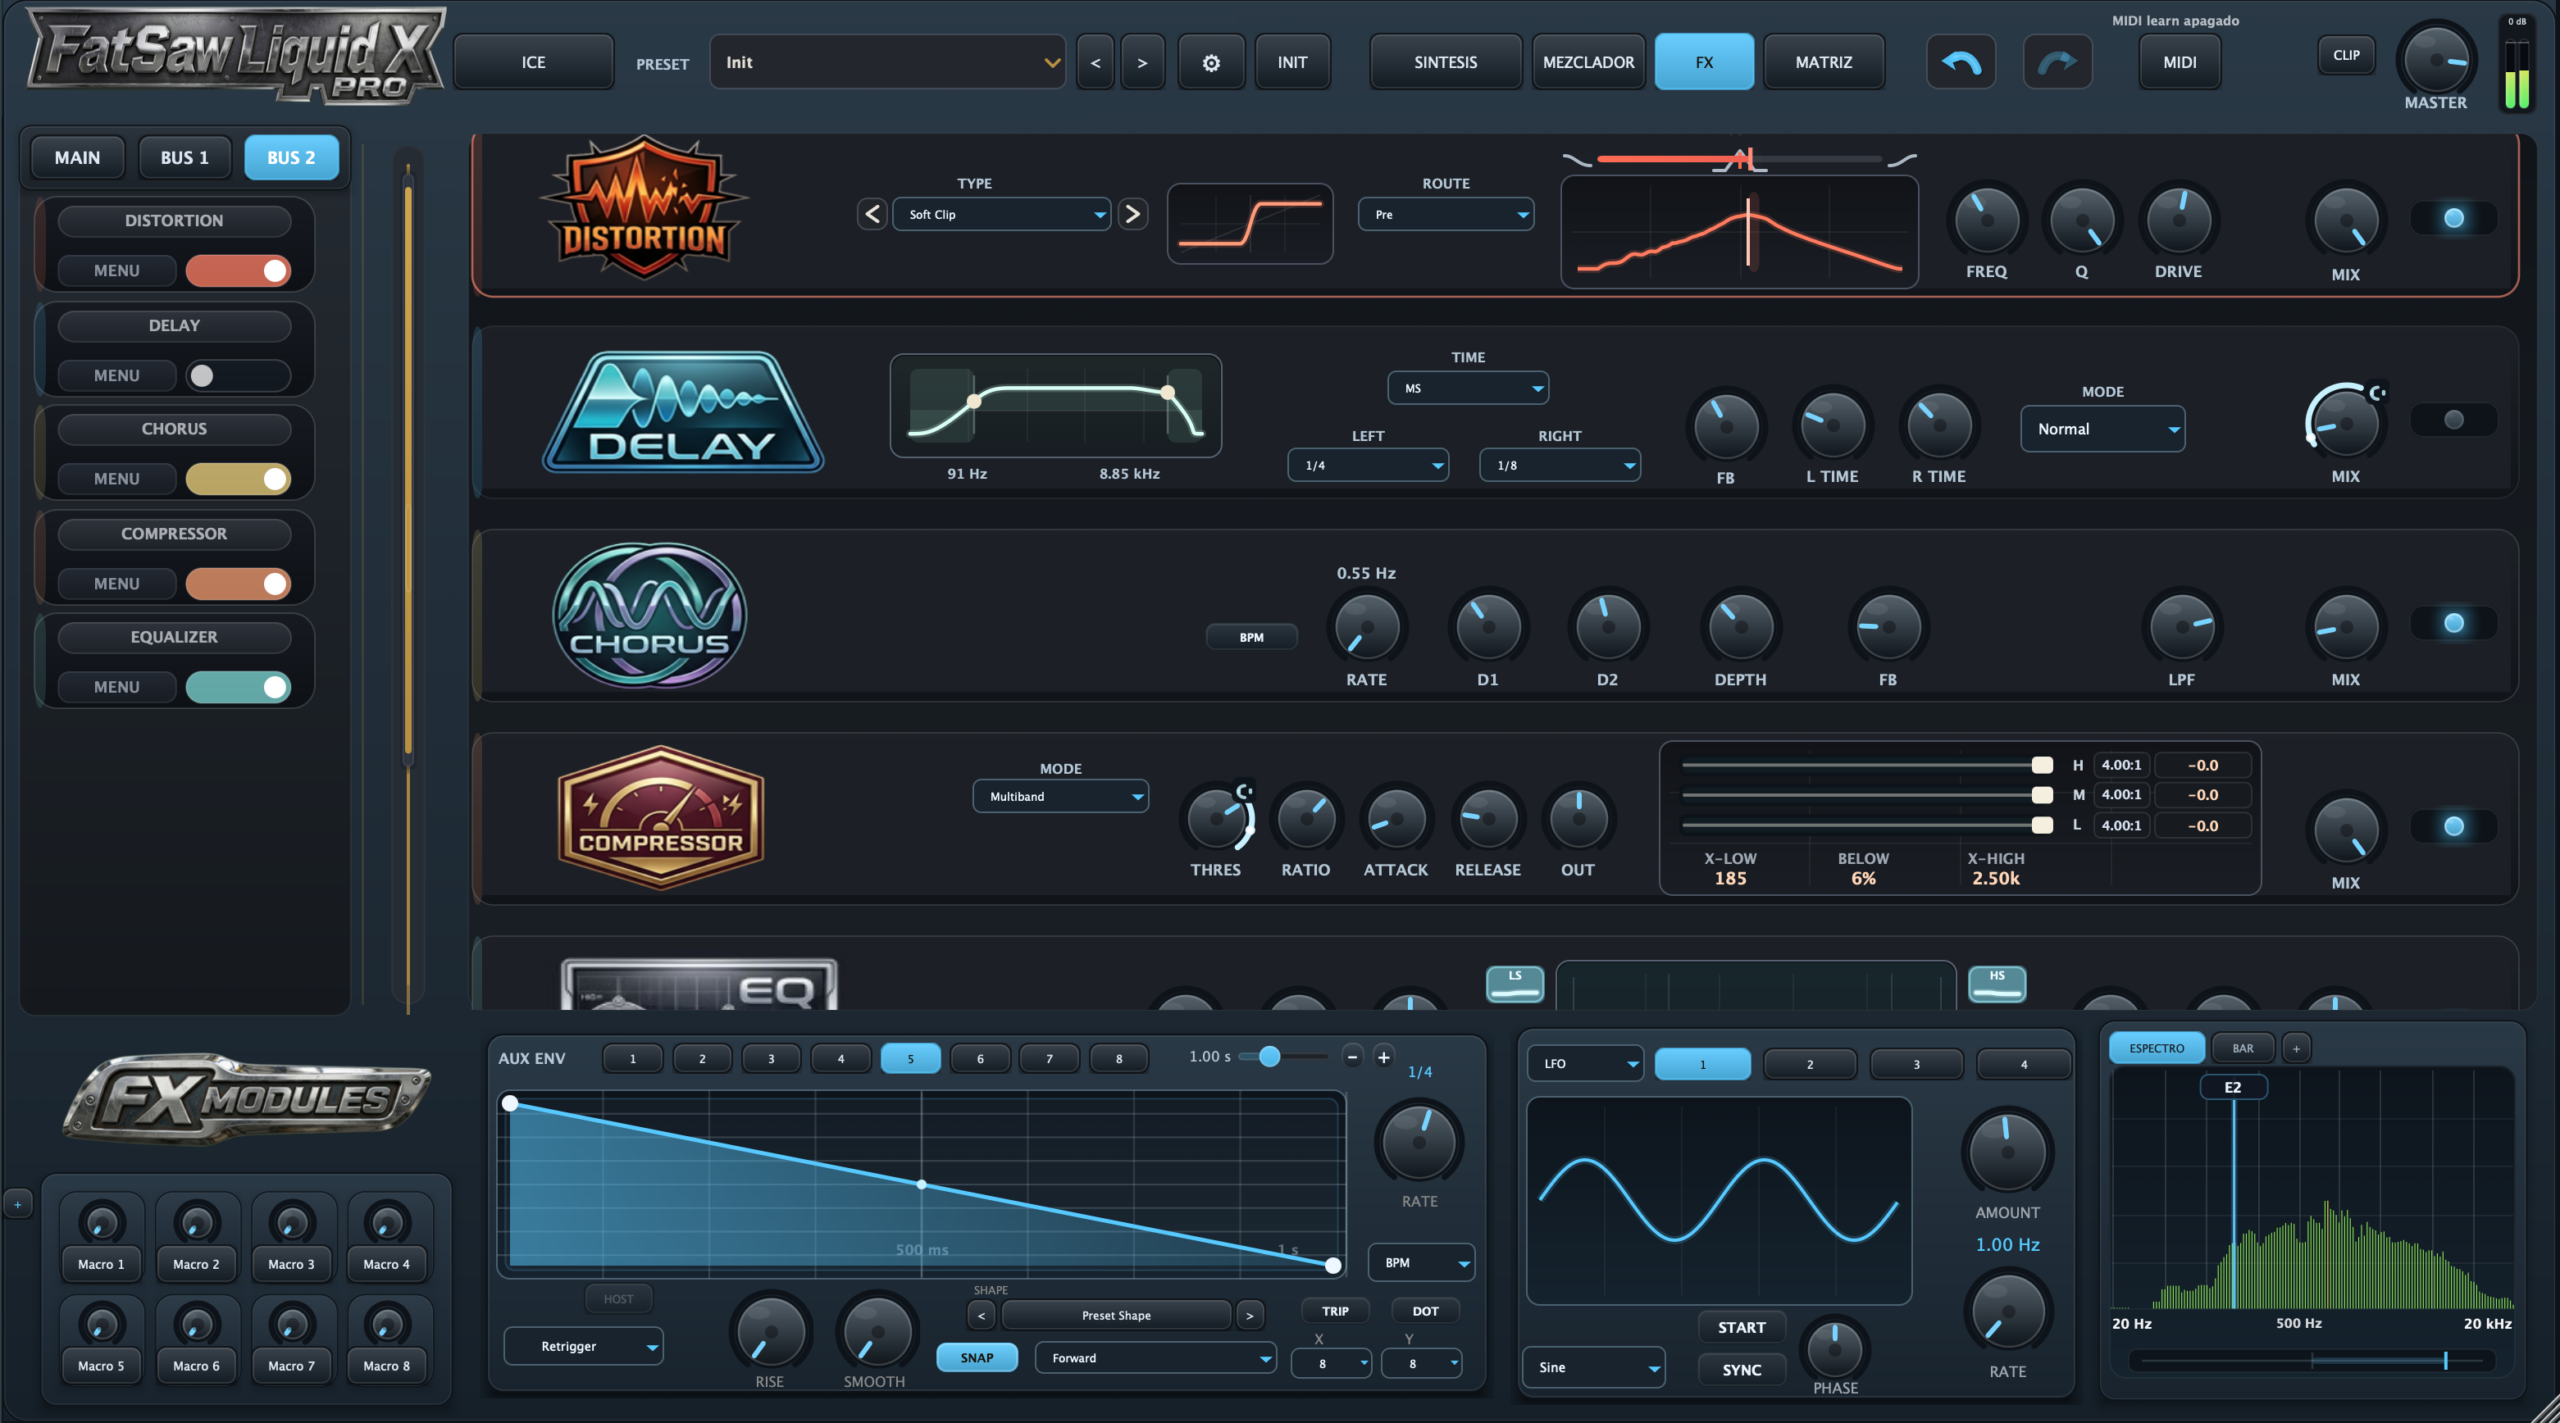Switch to MEZCLADOR tab
Viewport: 2560px width, 1423px height.
pos(1588,62)
